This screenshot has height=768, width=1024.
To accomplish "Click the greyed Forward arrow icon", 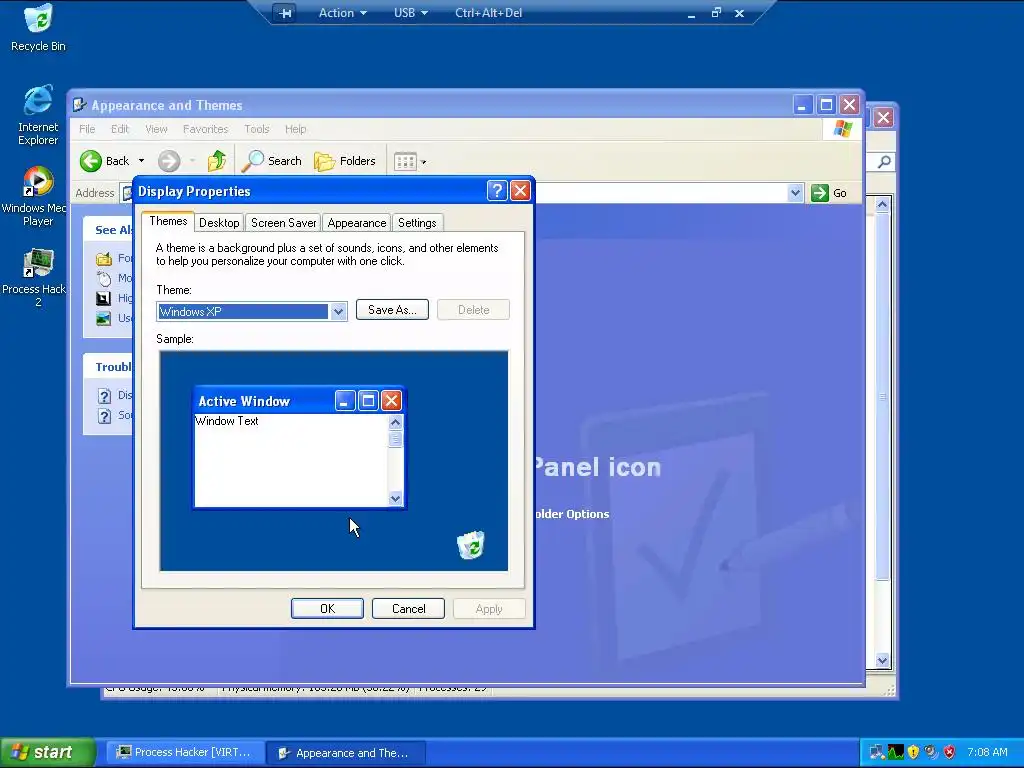I will point(168,161).
